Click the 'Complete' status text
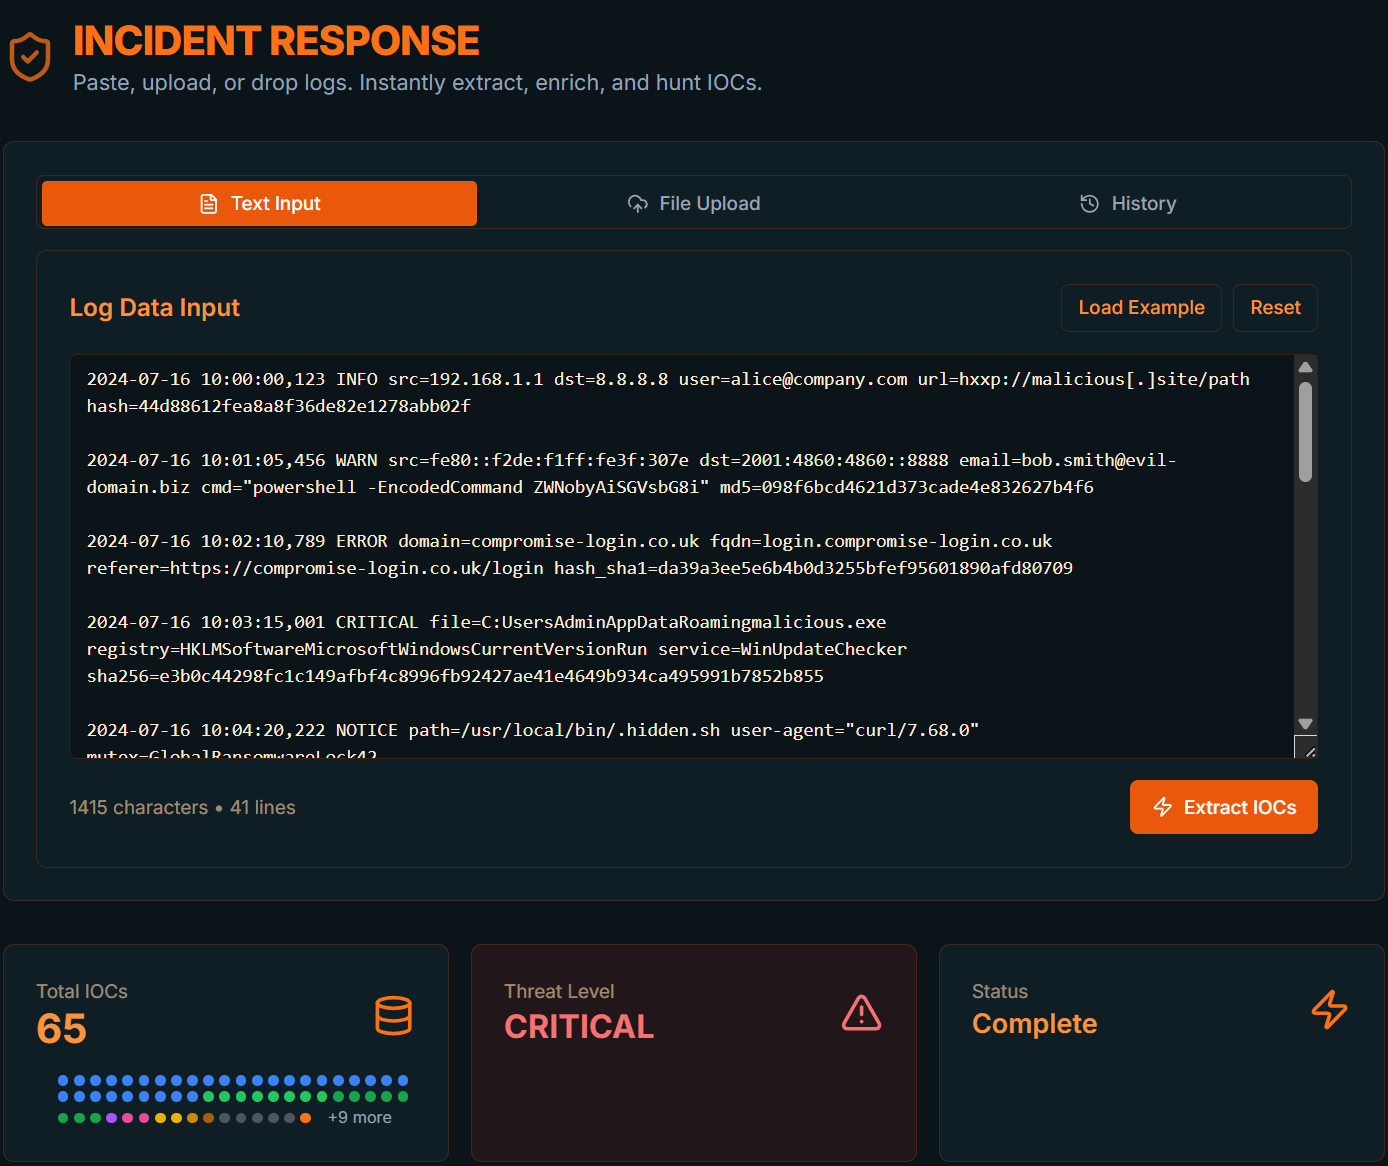 [1035, 1024]
